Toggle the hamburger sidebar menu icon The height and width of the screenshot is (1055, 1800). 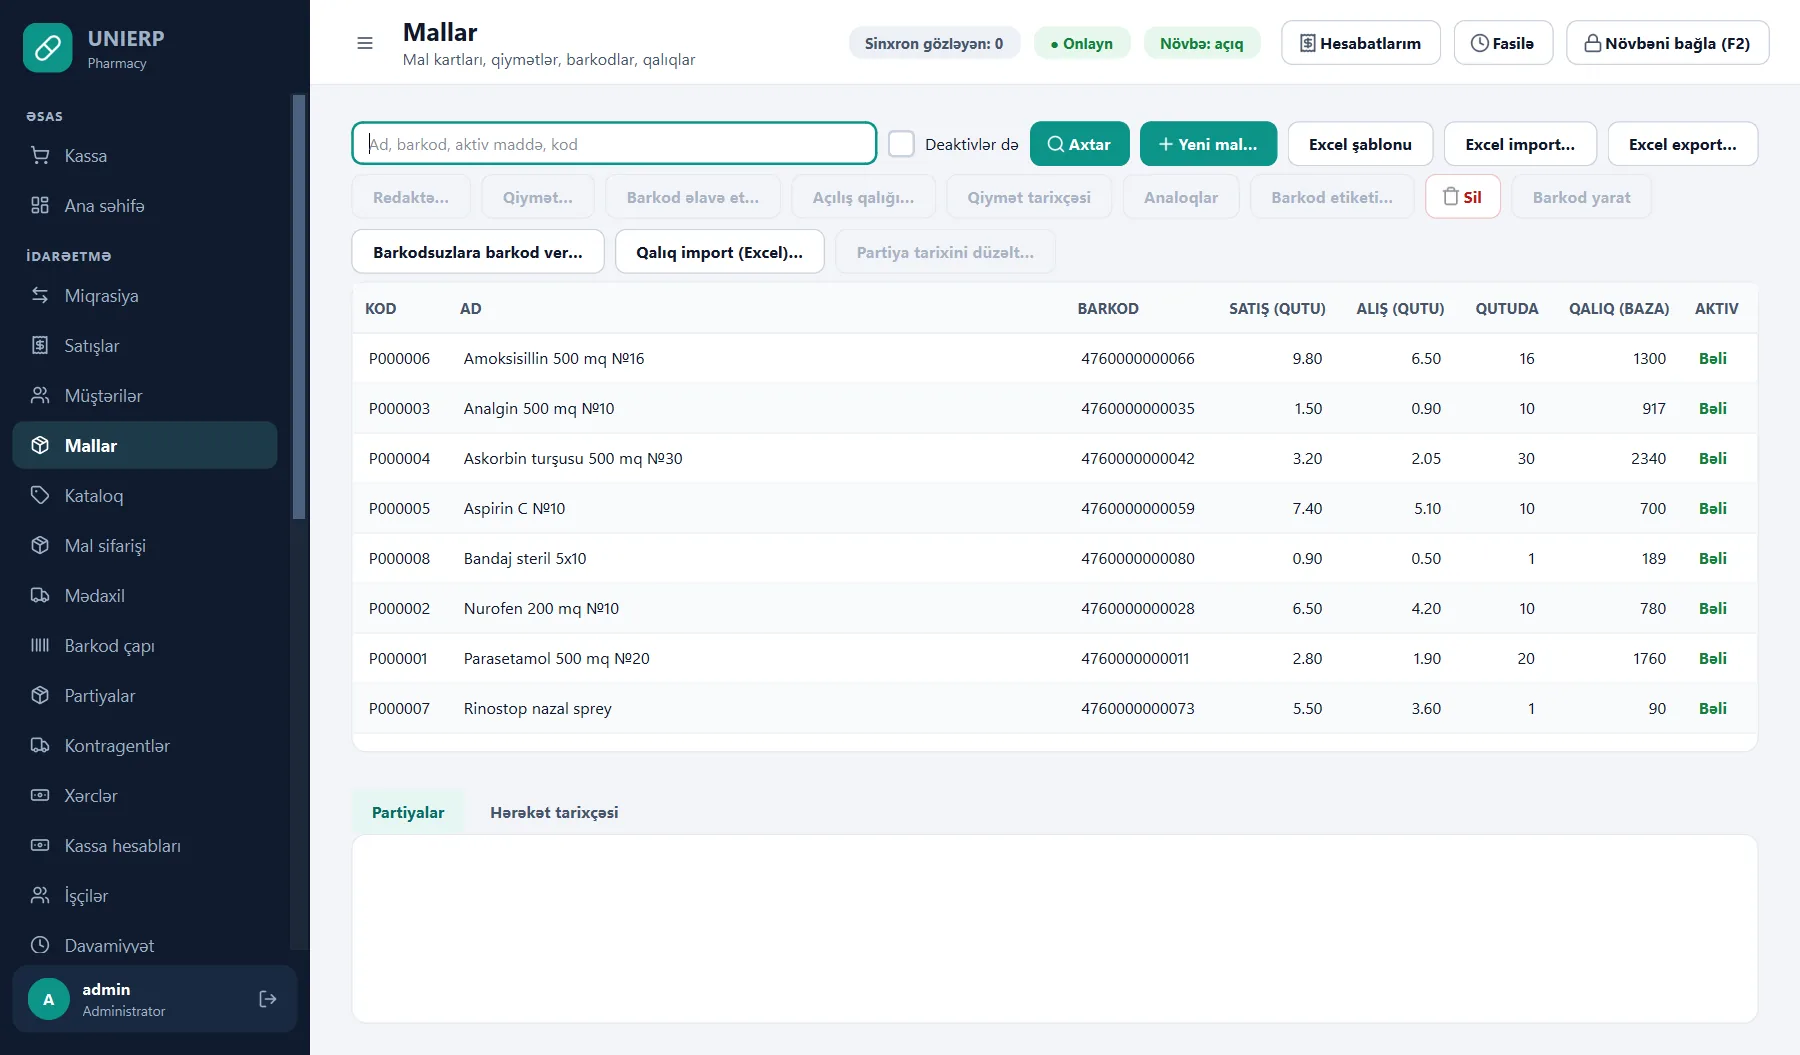(x=365, y=43)
